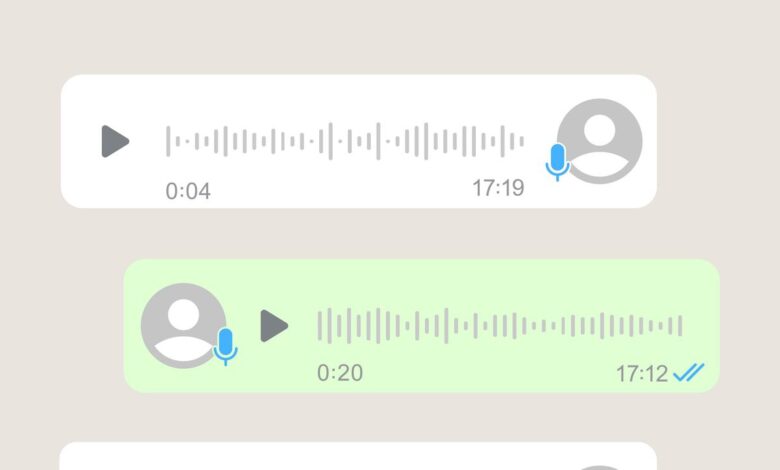Click the partially visible message bubble at the bottom

pos(358,456)
